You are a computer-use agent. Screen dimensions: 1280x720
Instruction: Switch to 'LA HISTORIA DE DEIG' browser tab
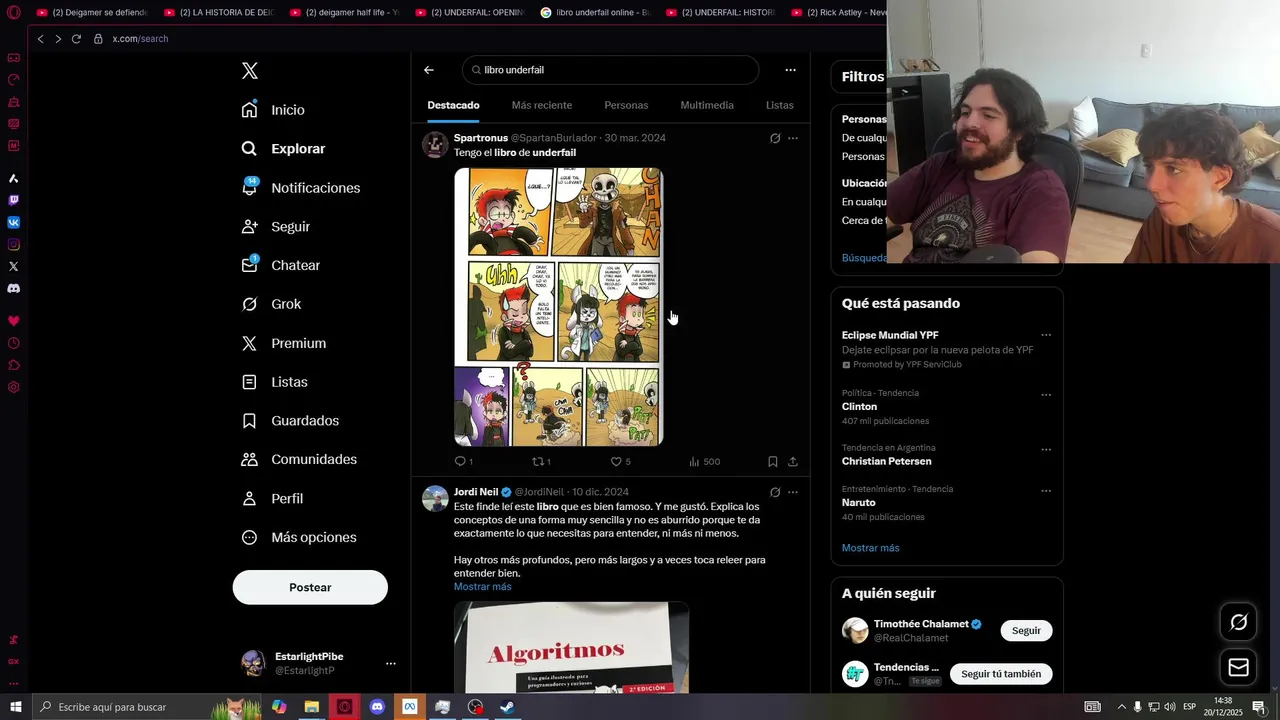coord(218,13)
